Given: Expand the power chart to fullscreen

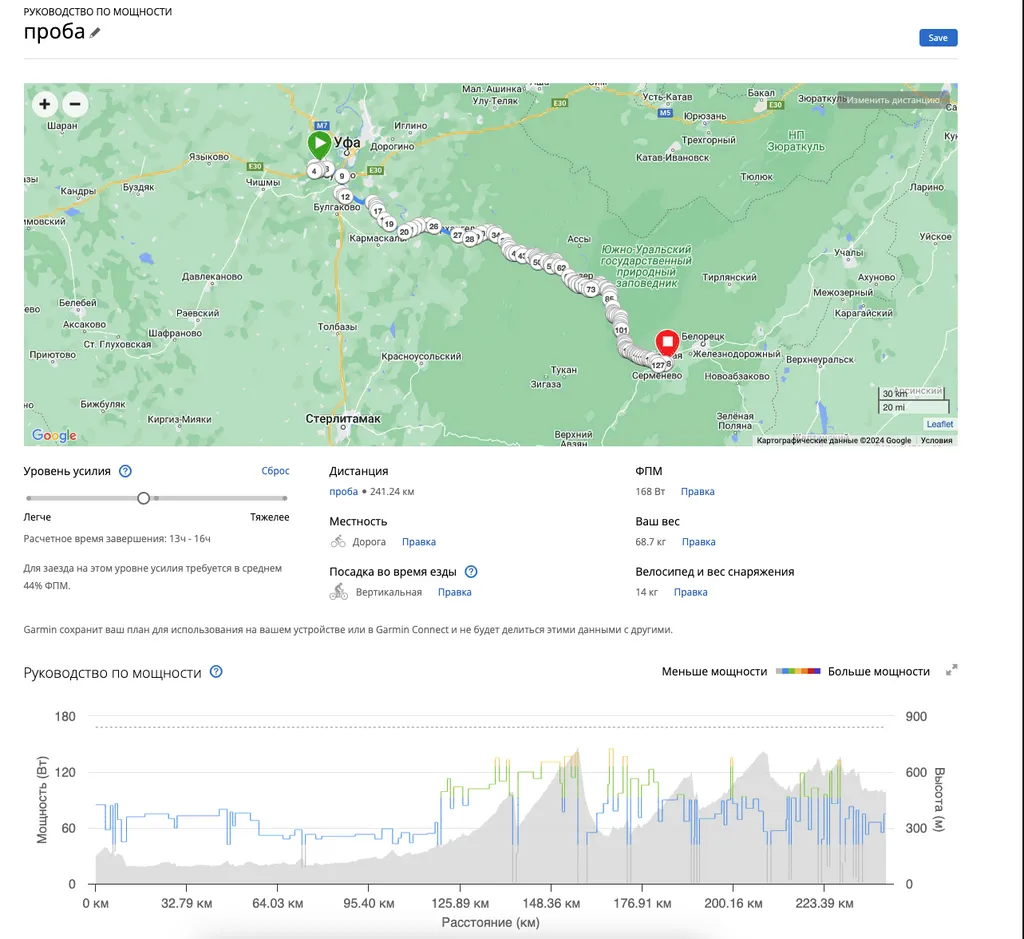Looking at the screenshot, I should coord(952,671).
